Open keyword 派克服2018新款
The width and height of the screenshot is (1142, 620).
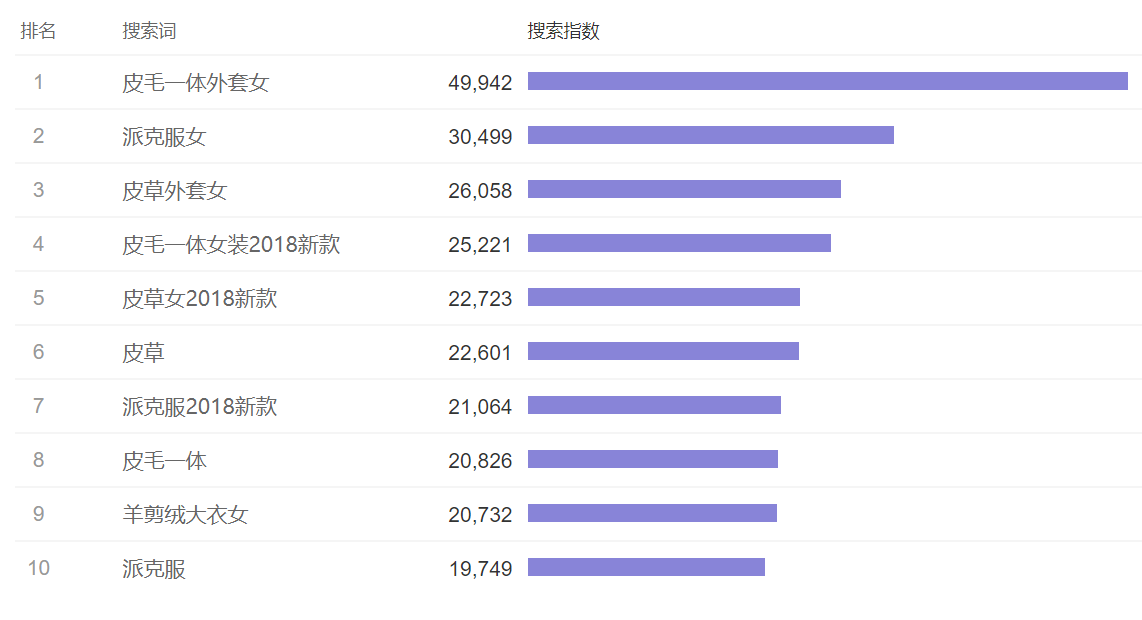pos(200,407)
